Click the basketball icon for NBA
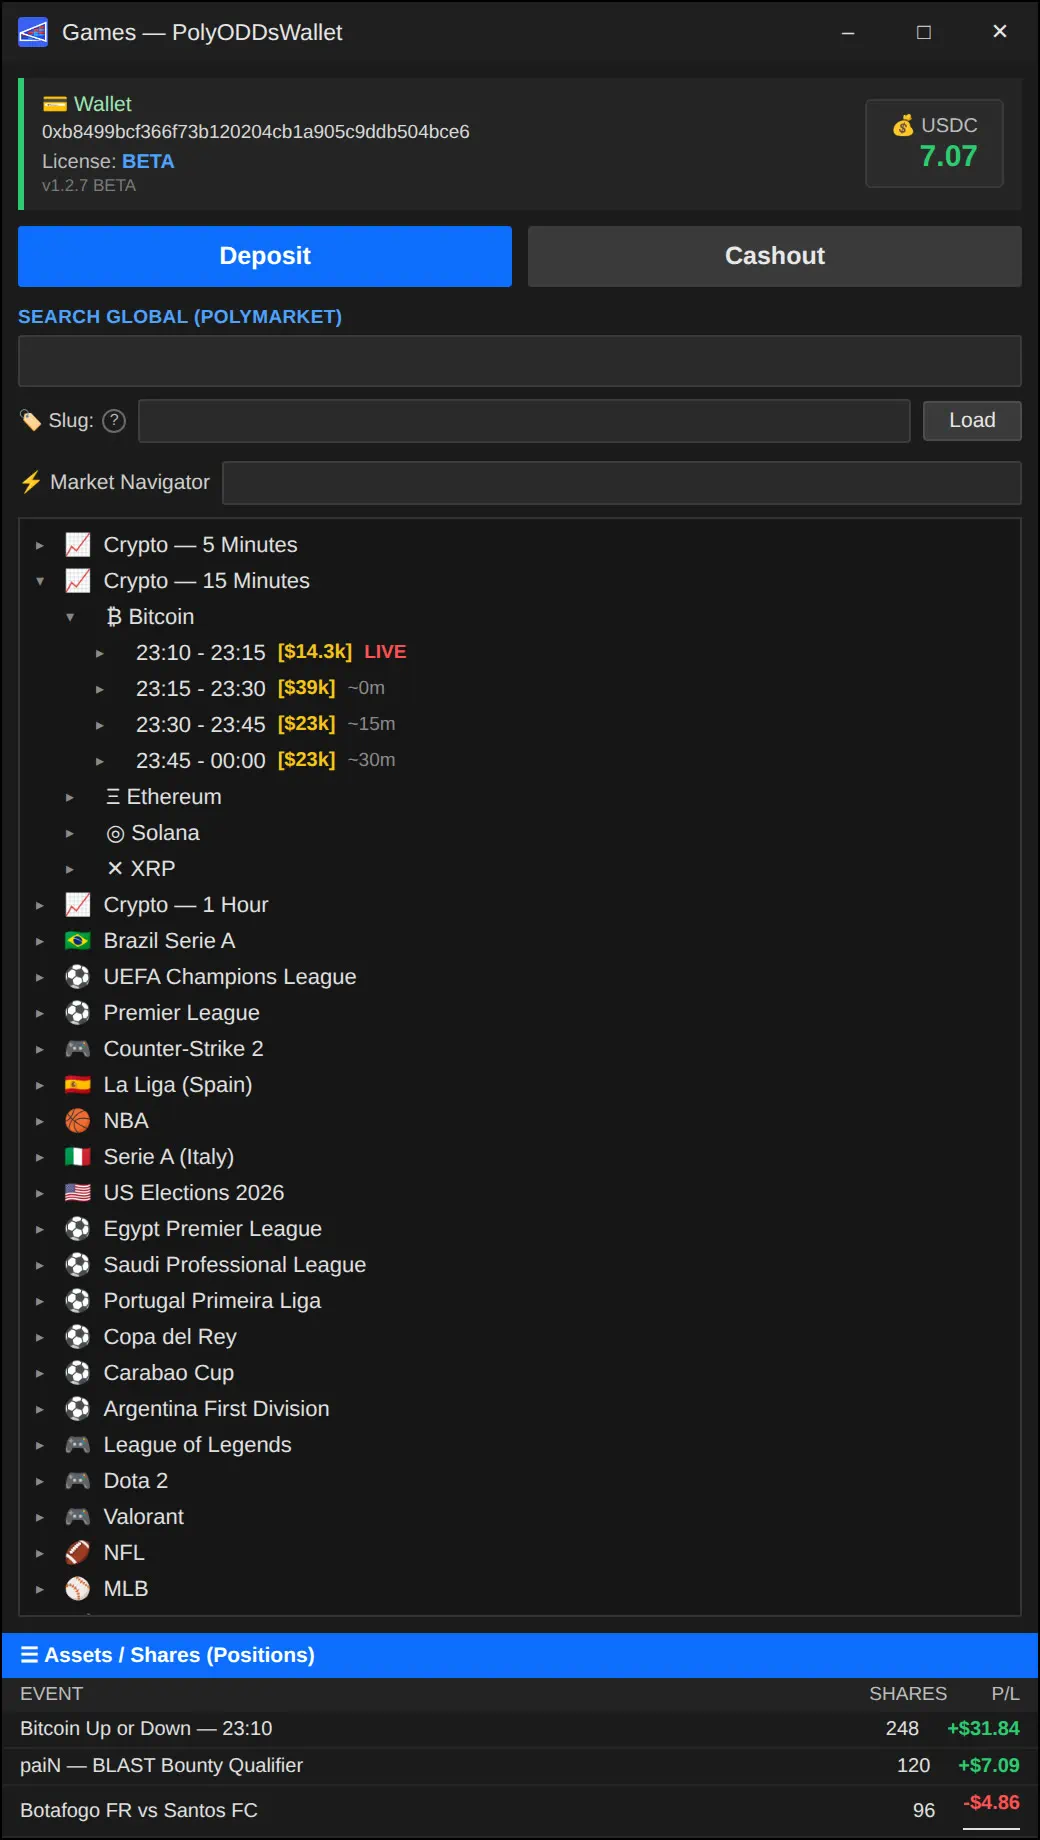Image resolution: width=1040 pixels, height=1840 pixels. [x=78, y=1121]
